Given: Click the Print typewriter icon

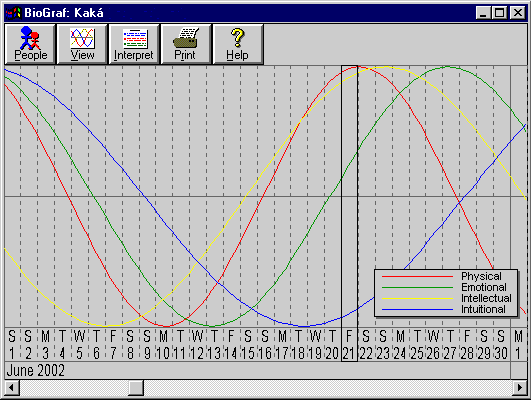Looking at the screenshot, I should pyautogui.click(x=186, y=38).
